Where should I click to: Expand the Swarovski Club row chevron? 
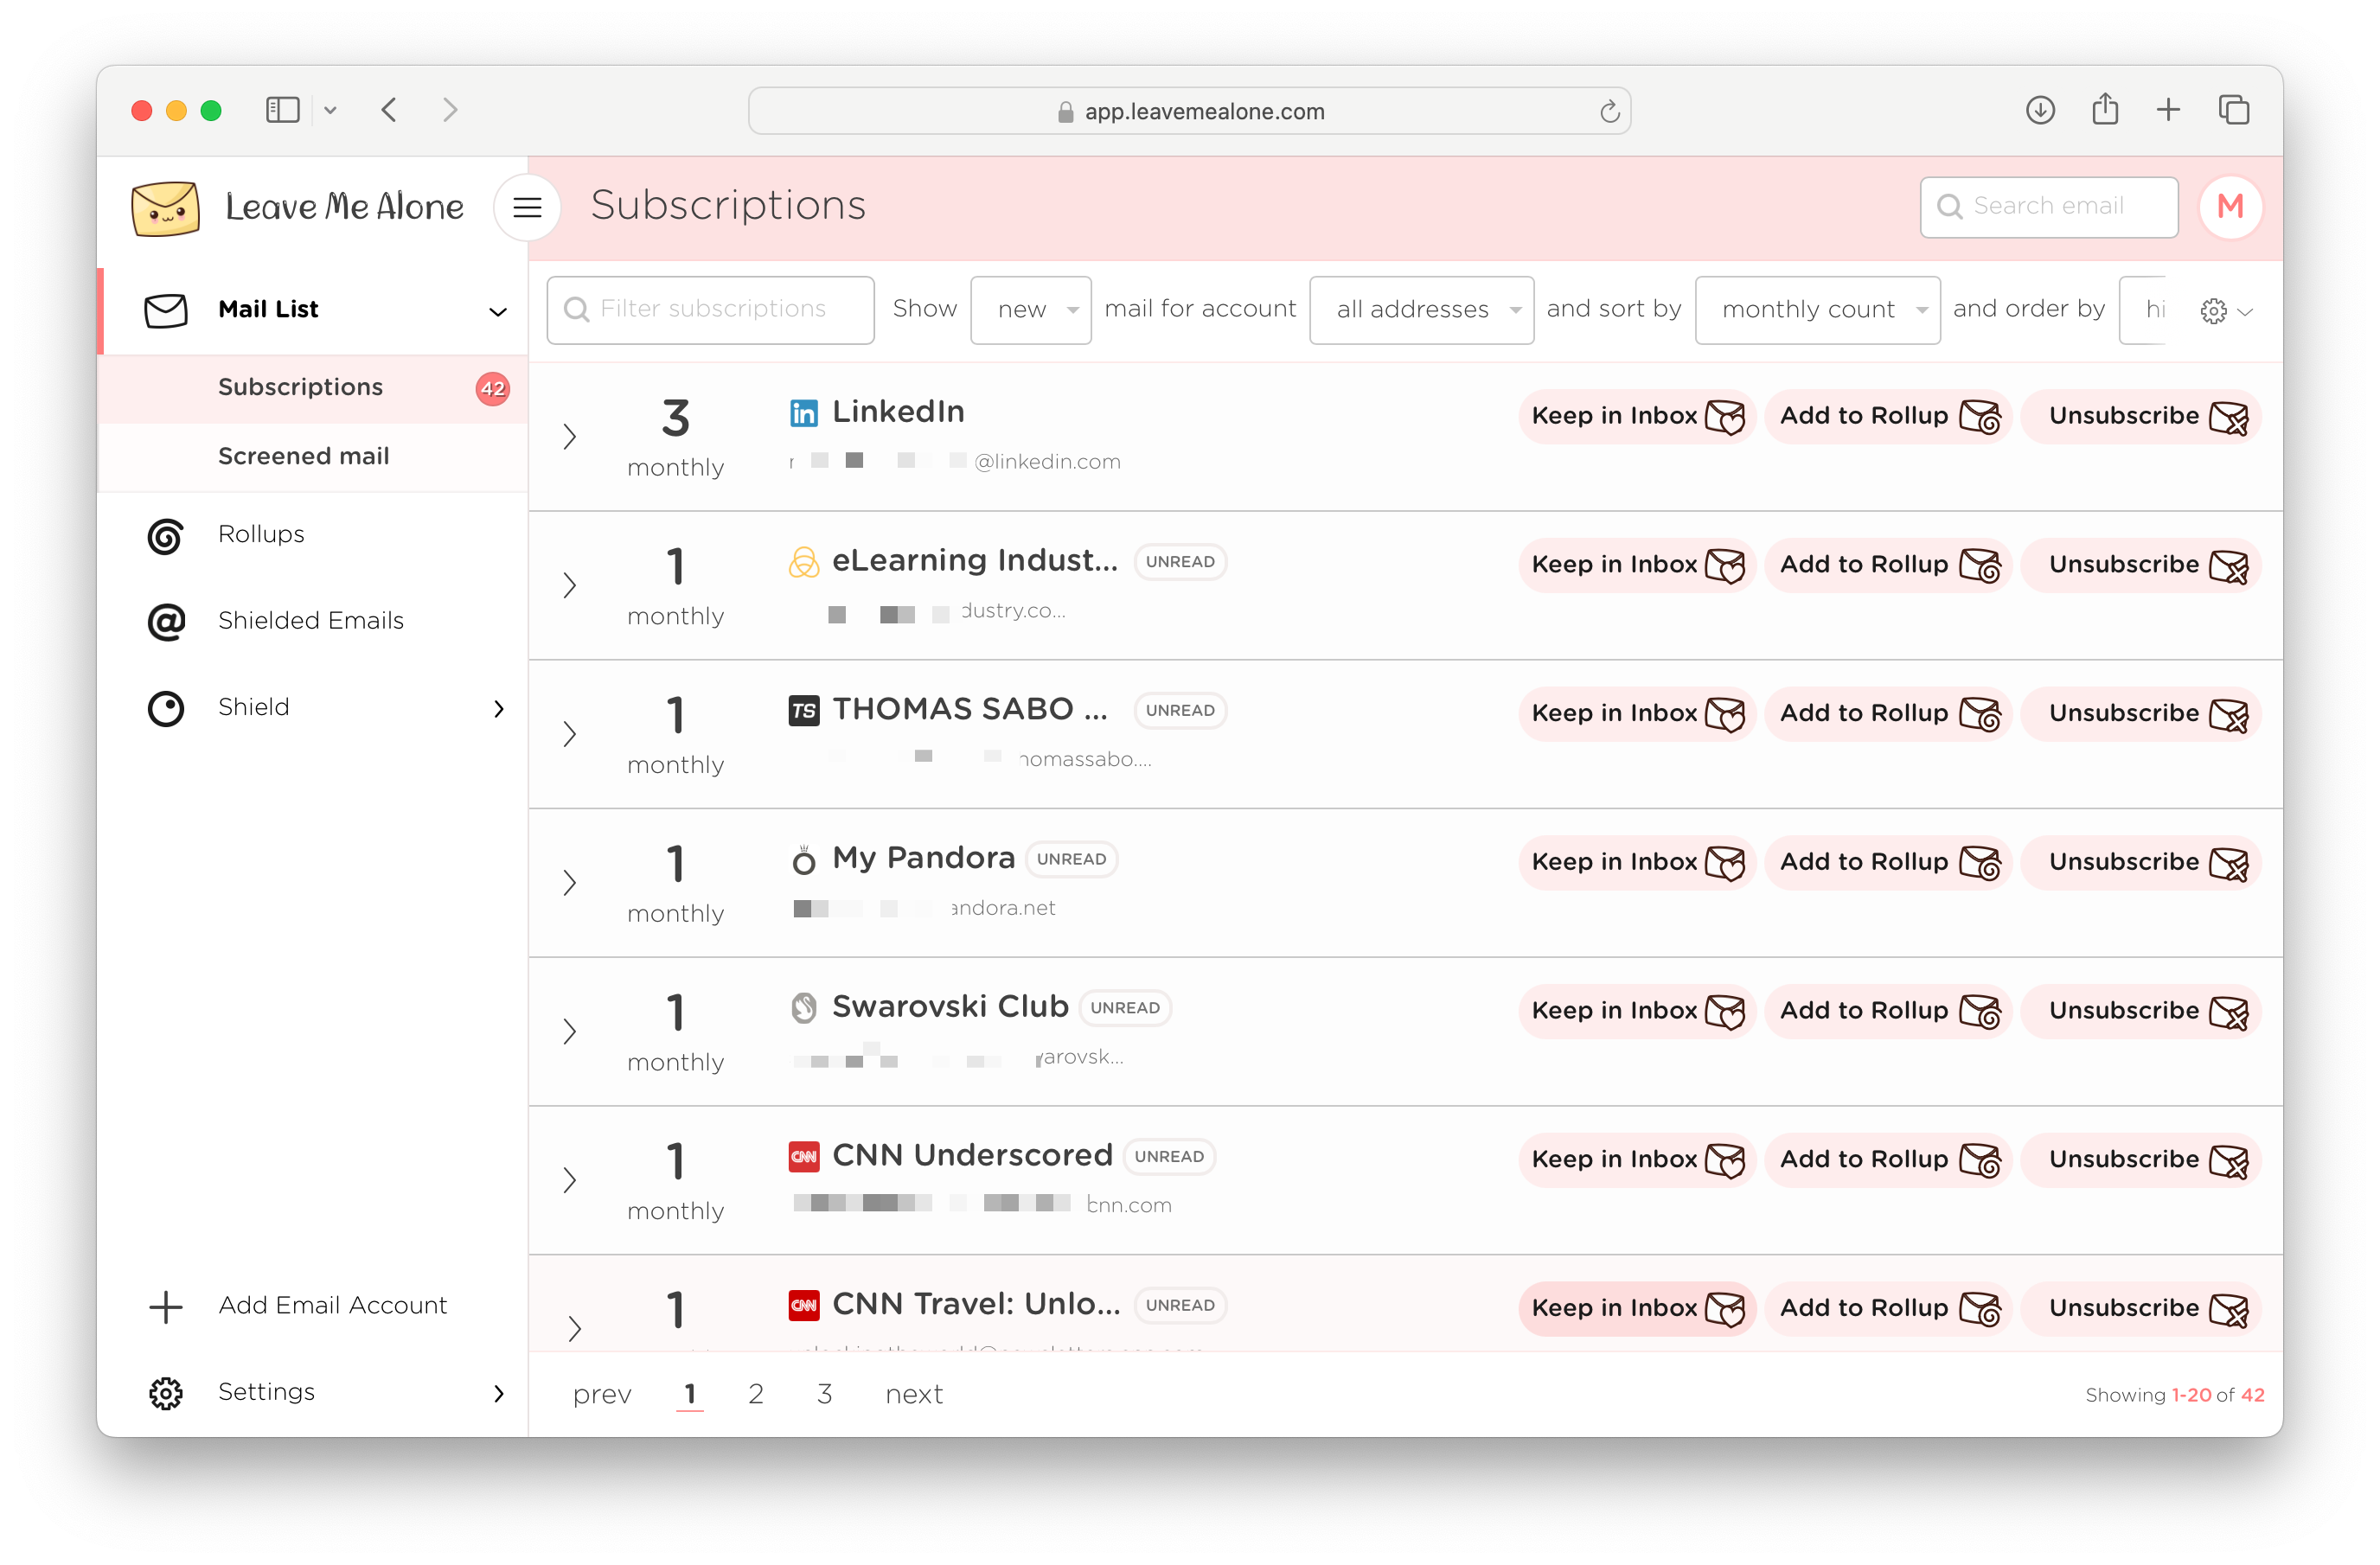569,1032
